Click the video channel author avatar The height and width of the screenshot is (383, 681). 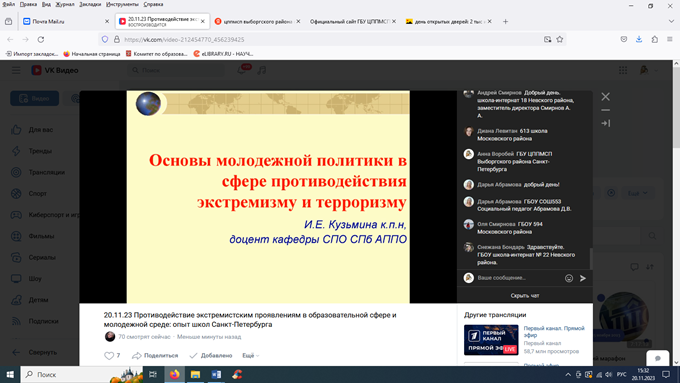110,337
